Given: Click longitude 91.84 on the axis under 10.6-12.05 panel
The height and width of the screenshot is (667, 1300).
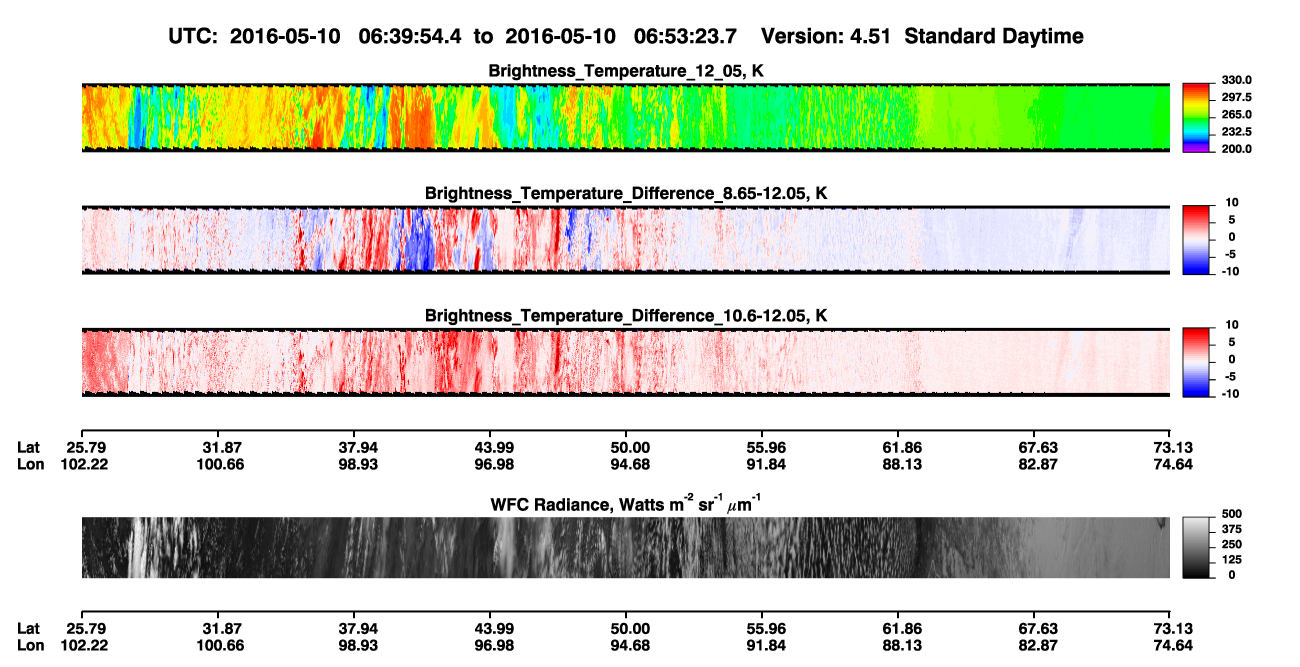Looking at the screenshot, I should pyautogui.click(x=762, y=464).
